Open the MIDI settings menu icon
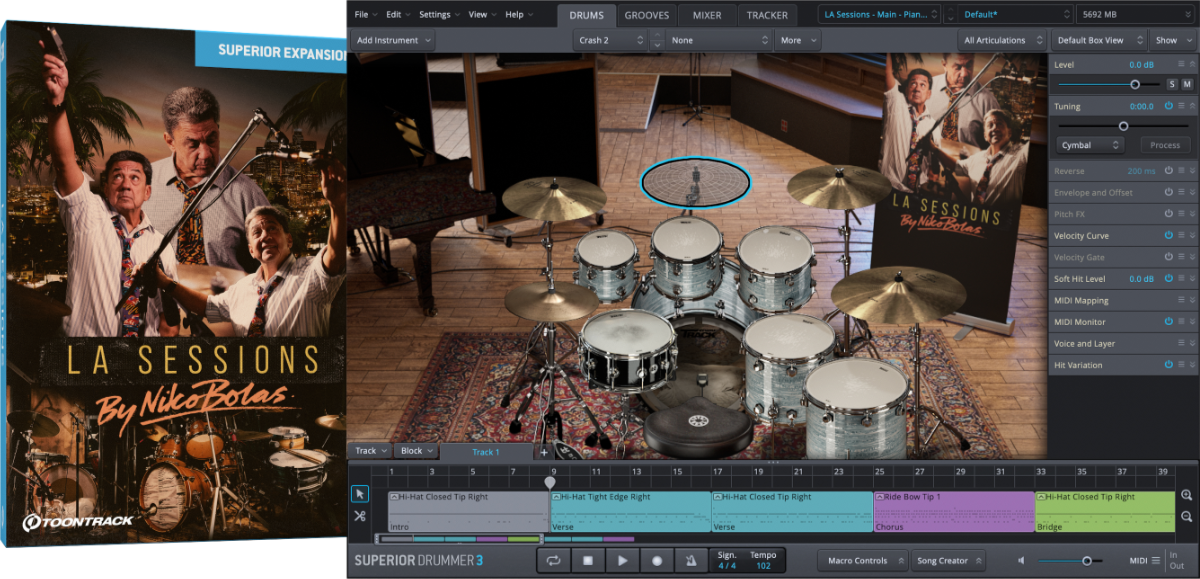Screen dimensions: 1200x579 pos(1156,560)
